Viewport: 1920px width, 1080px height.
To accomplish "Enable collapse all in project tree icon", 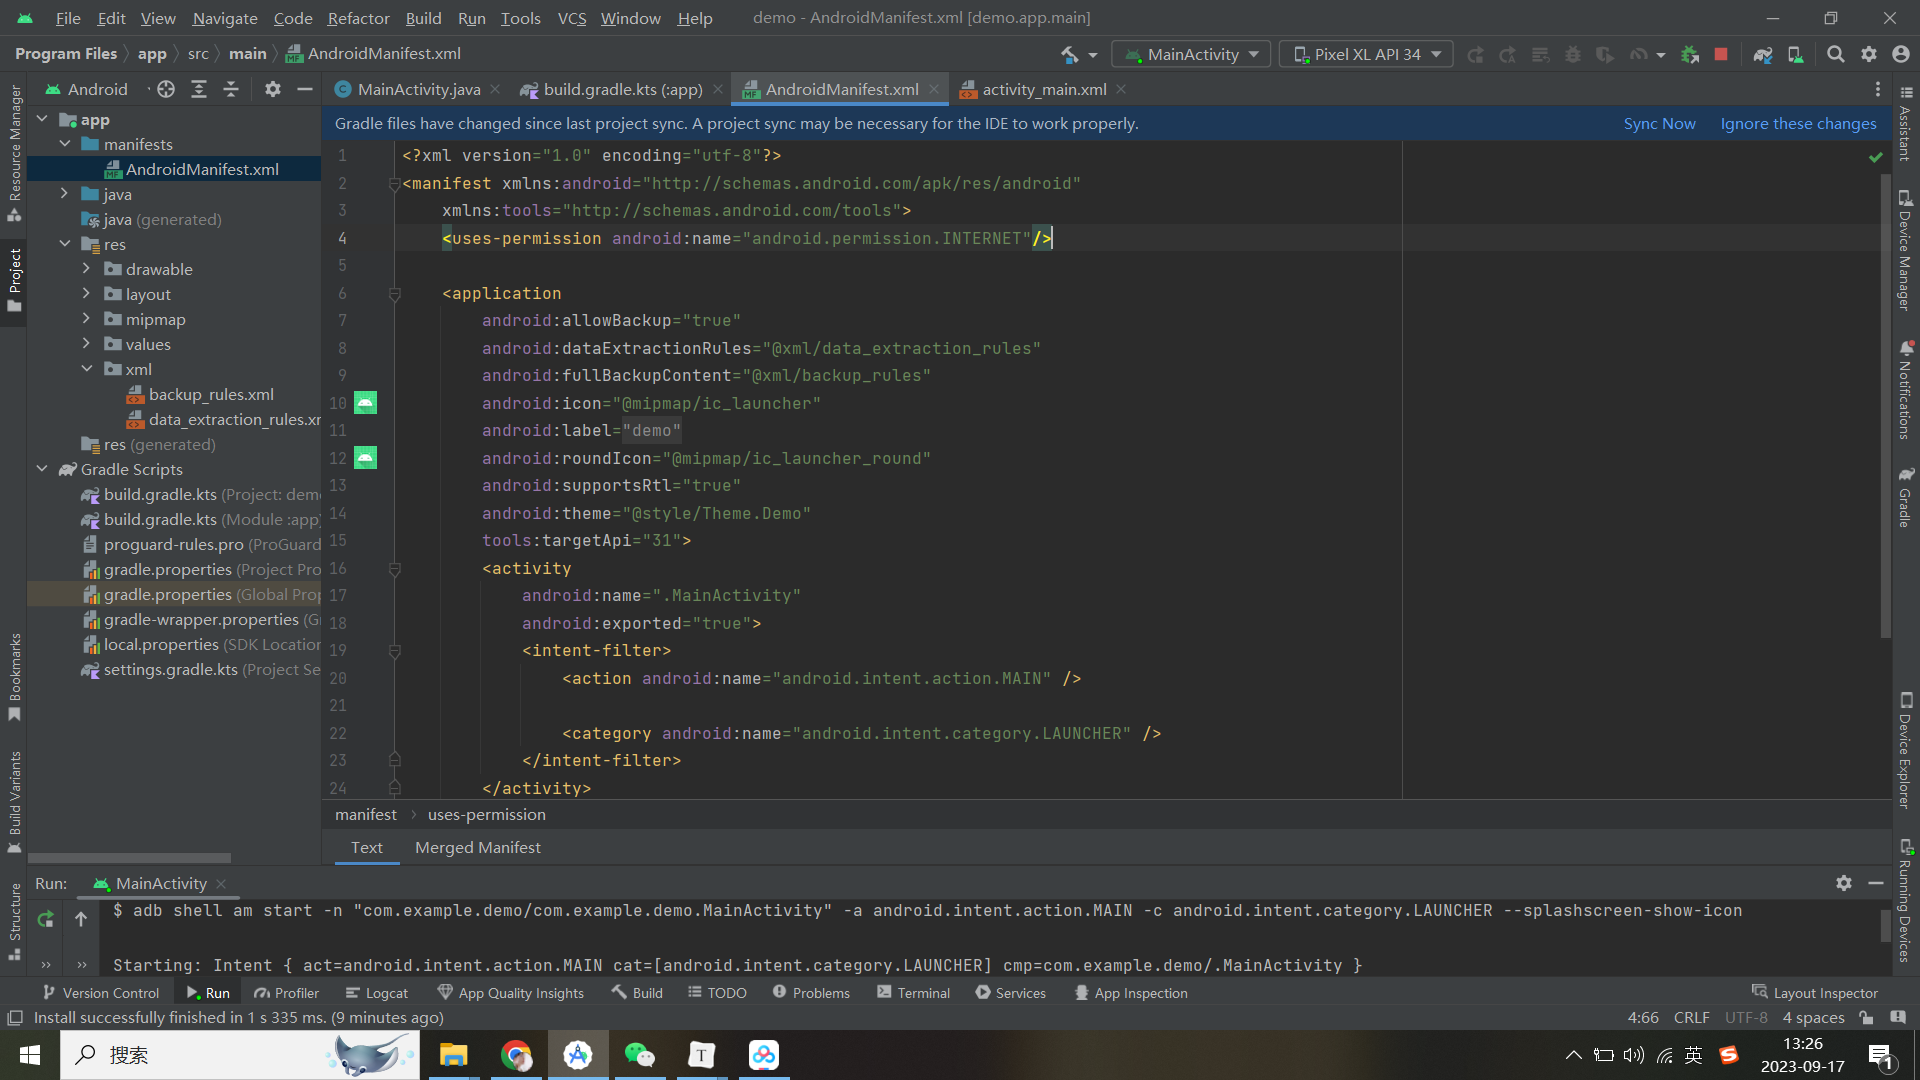I will [x=231, y=88].
